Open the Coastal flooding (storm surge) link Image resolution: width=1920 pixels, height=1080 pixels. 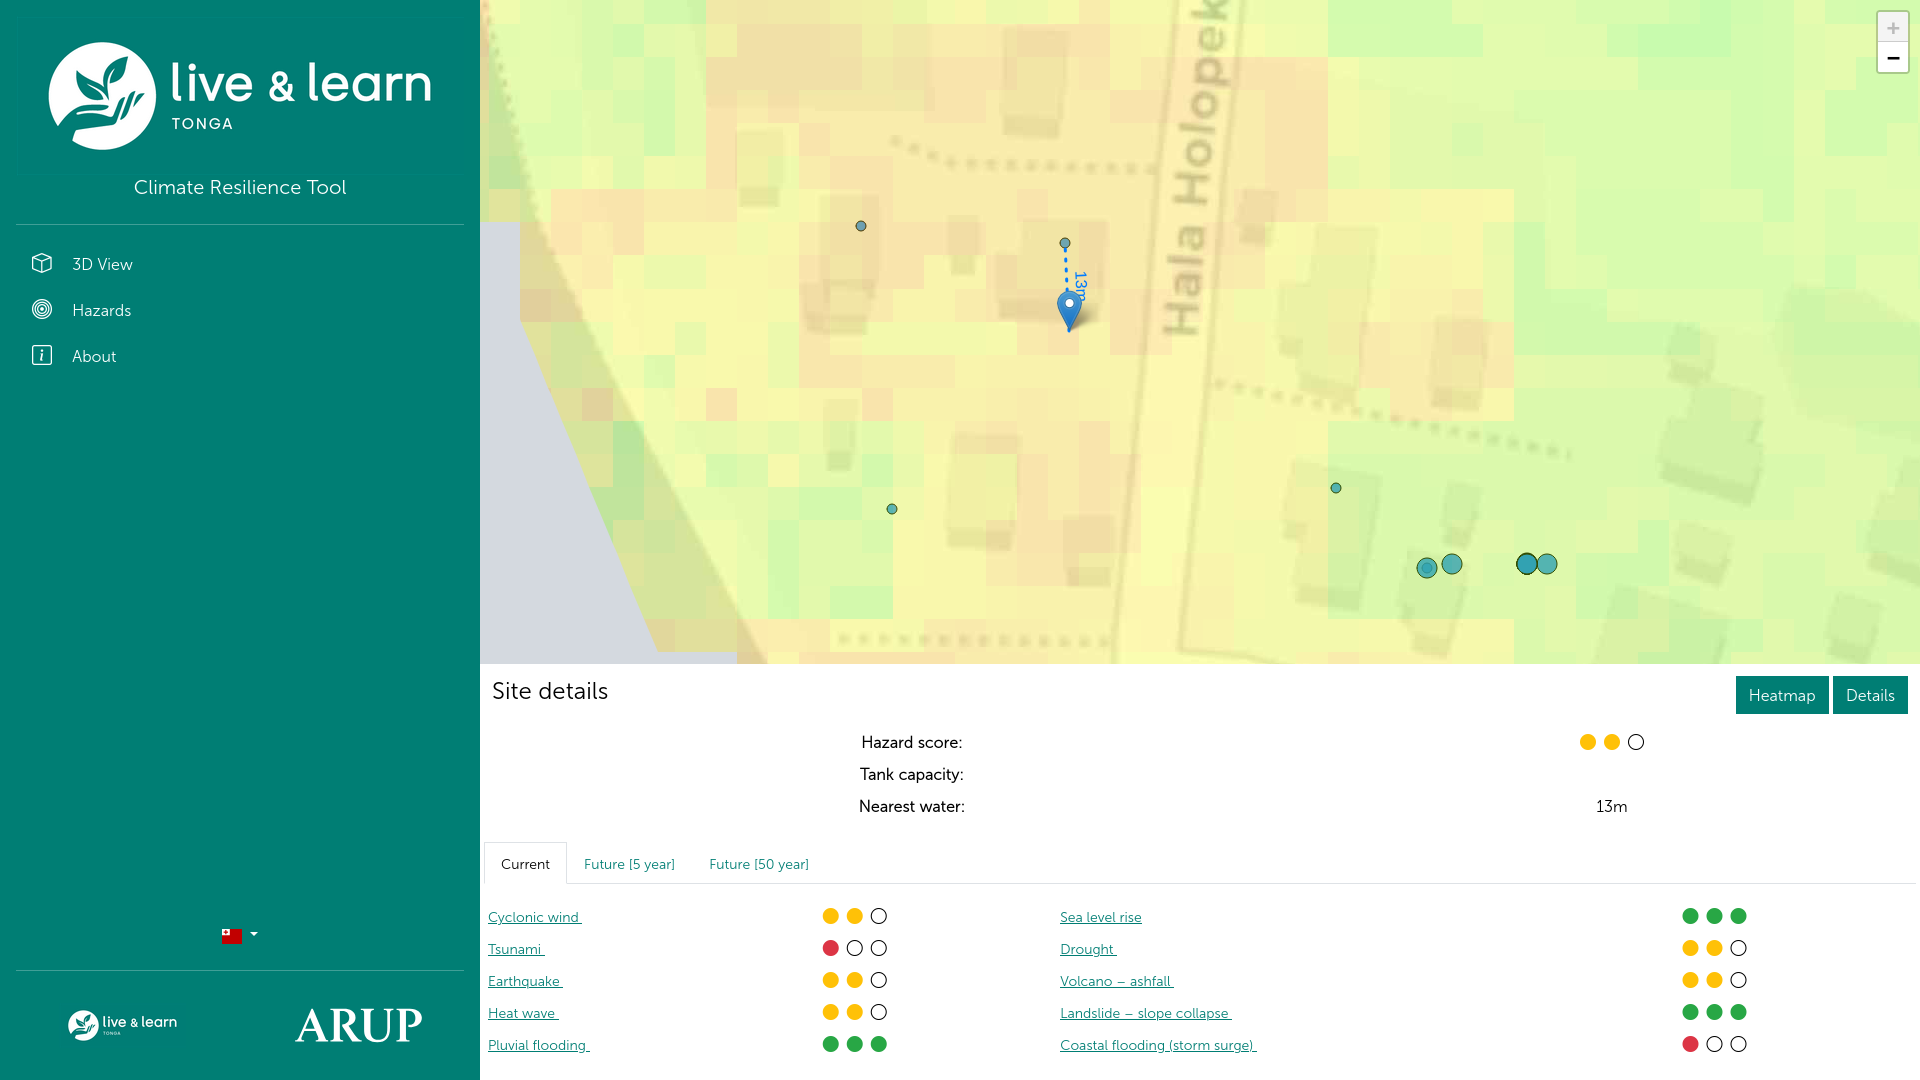1157,1045
